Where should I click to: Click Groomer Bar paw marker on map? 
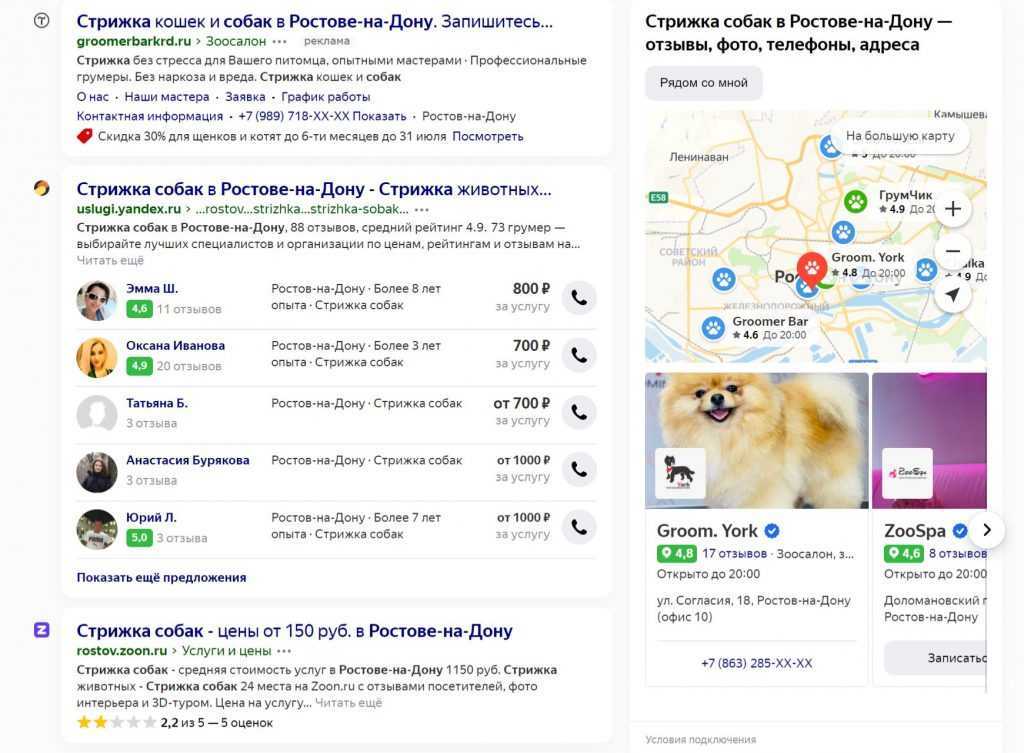tap(713, 327)
